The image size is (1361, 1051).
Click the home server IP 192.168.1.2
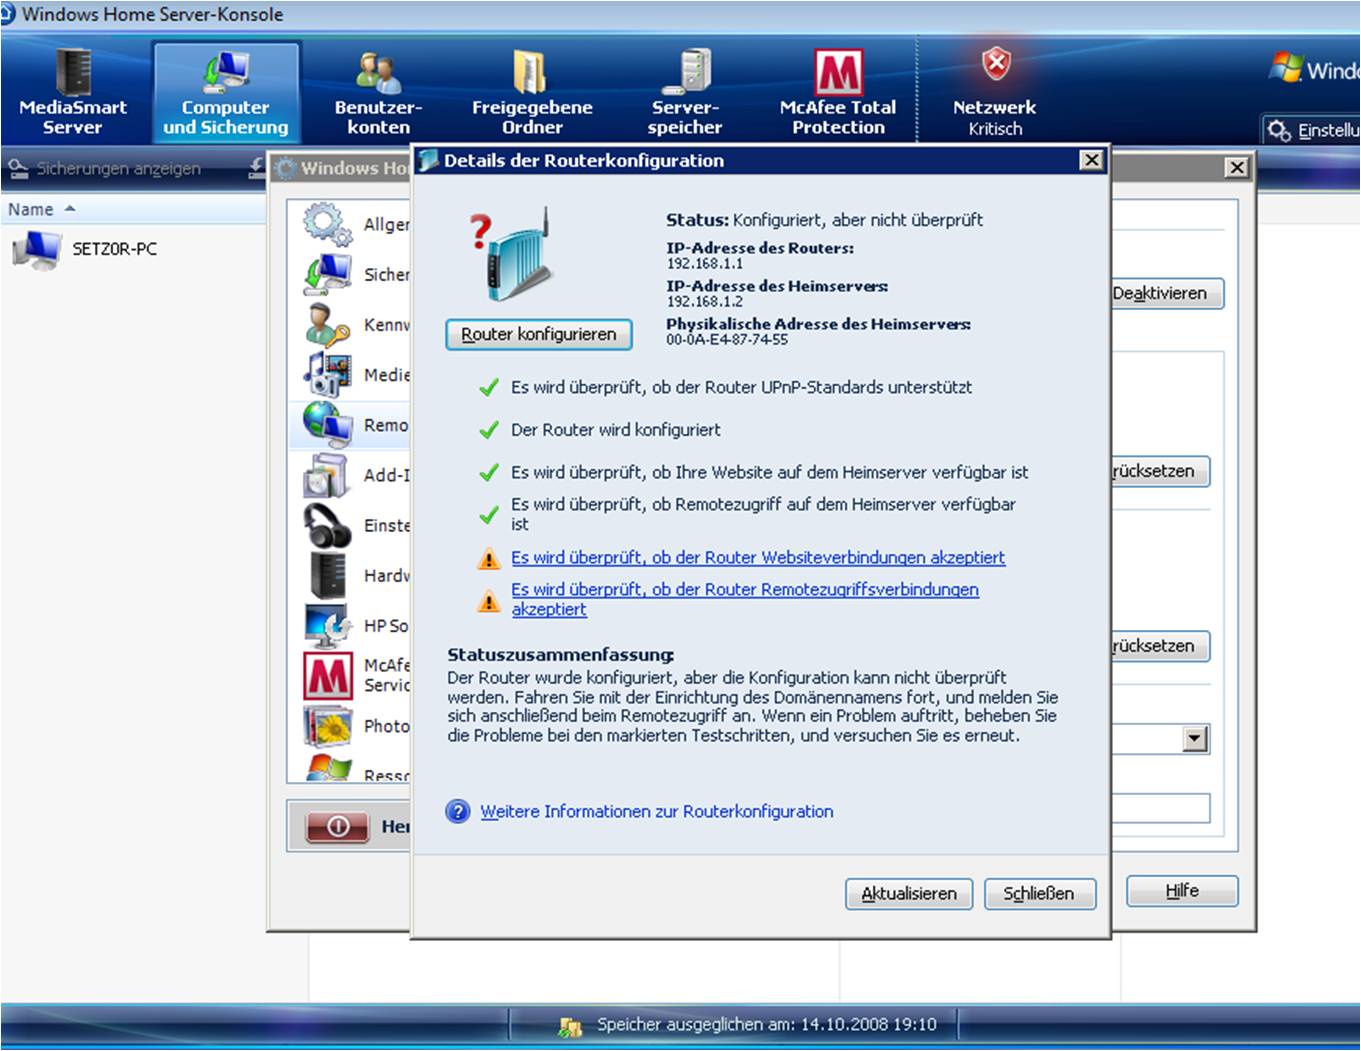(705, 302)
